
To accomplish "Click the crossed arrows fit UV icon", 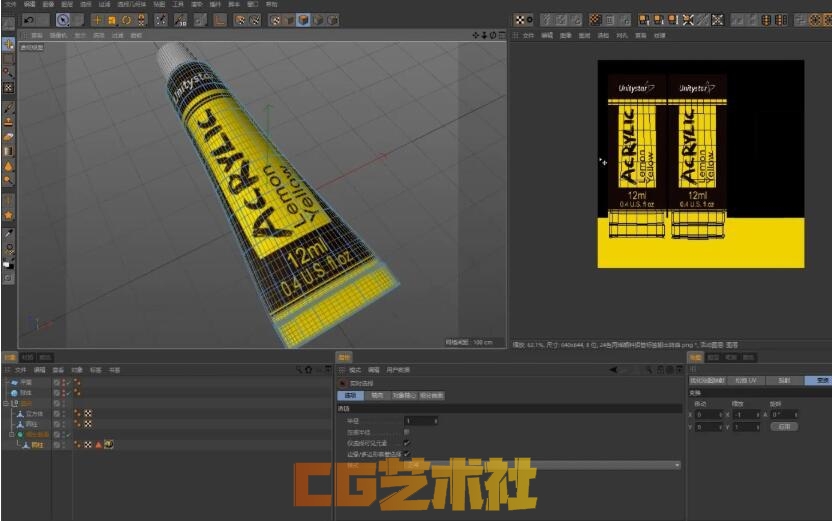I will [x=688, y=20].
